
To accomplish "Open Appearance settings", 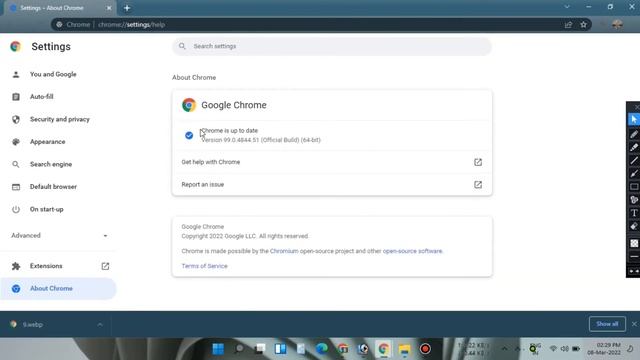I will coord(47,142).
